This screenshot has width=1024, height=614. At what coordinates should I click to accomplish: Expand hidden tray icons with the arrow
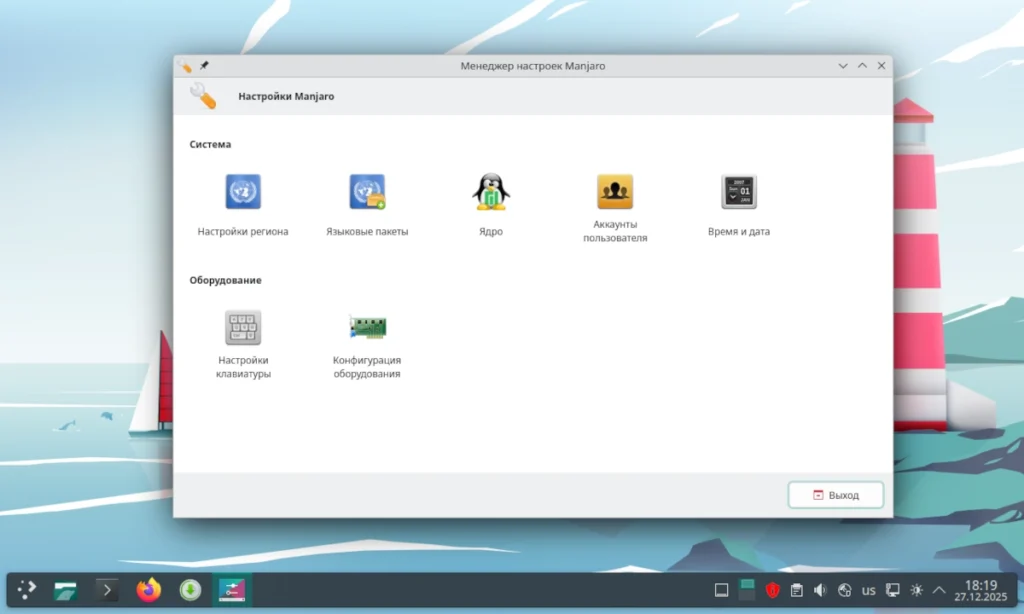pos(939,590)
